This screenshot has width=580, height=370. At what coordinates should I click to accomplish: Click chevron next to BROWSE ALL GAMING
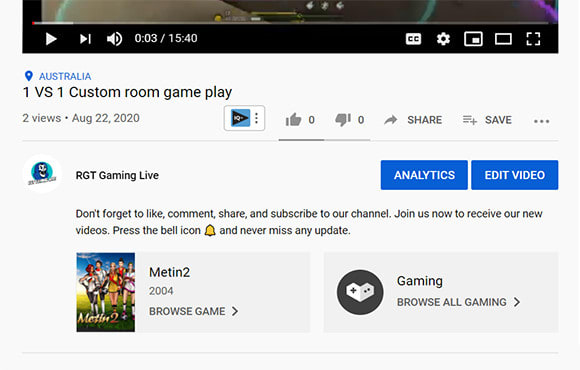click(x=517, y=302)
